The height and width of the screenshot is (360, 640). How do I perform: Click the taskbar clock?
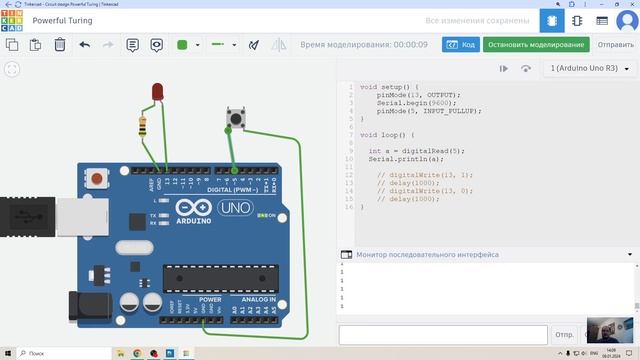point(611,353)
